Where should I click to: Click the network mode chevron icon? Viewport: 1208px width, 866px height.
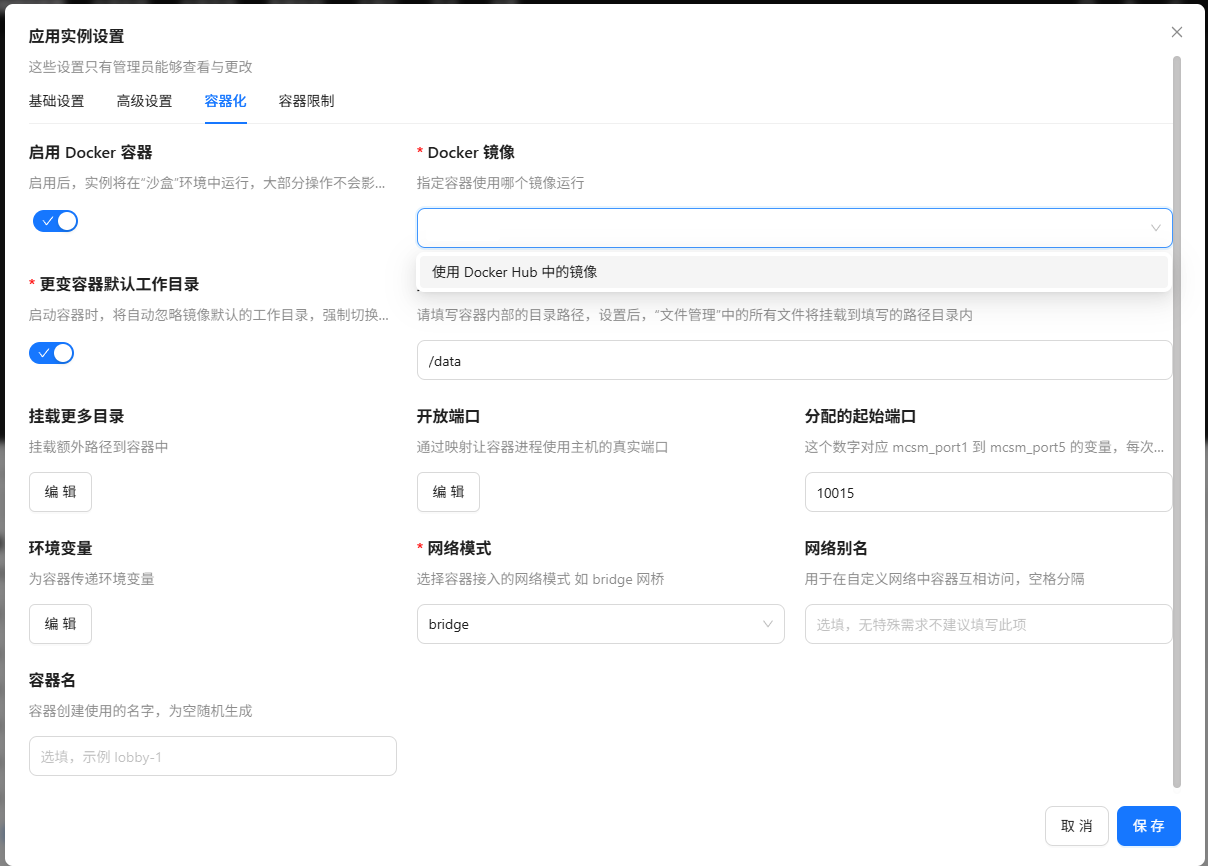tap(768, 624)
